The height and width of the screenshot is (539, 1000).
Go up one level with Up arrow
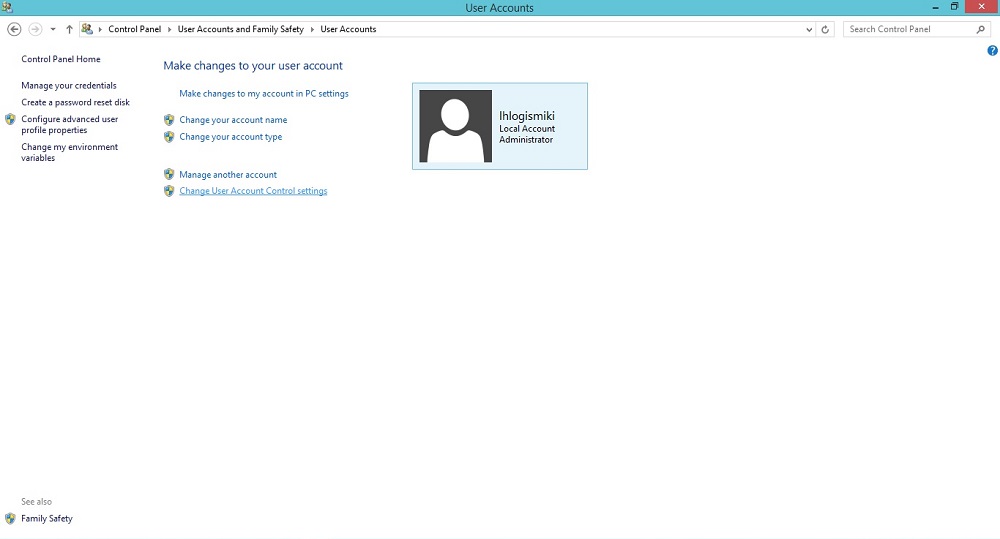tap(69, 29)
